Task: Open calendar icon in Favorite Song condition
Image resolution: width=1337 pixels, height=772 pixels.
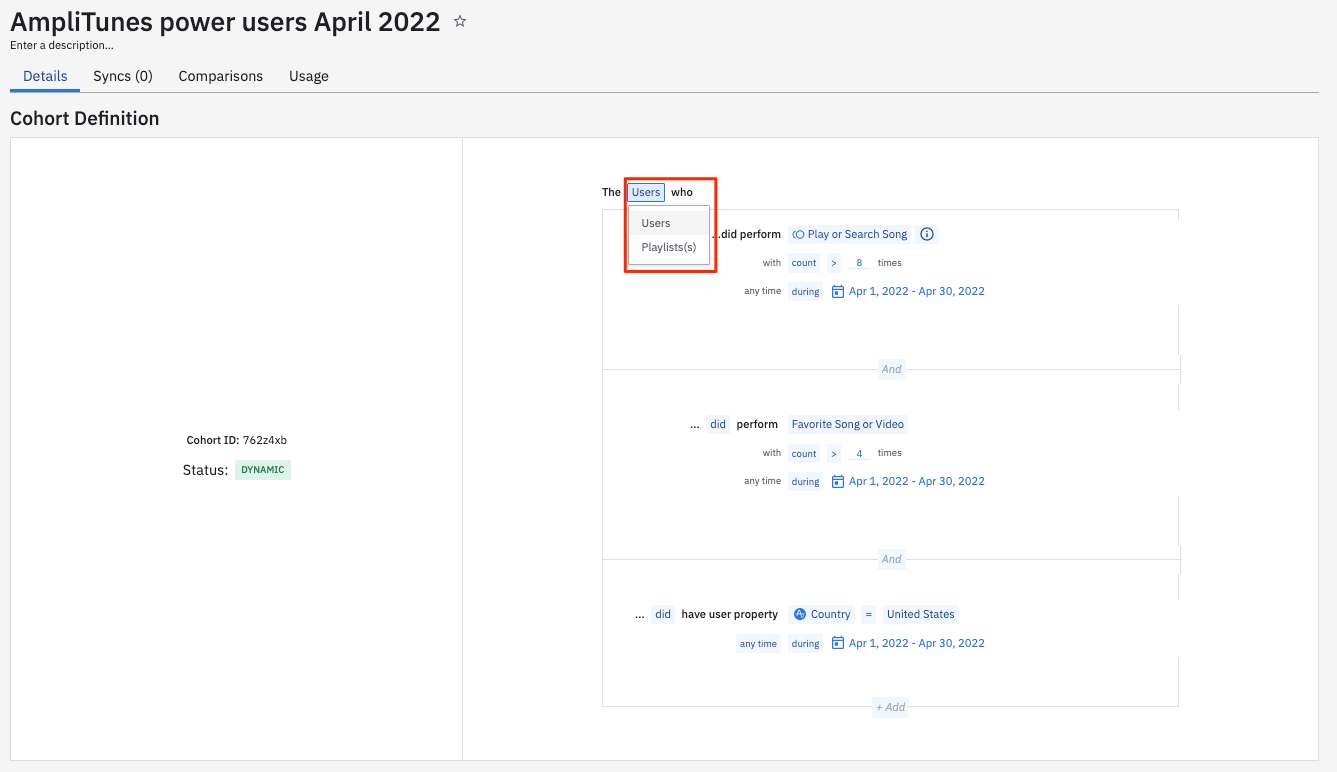Action: tap(838, 482)
